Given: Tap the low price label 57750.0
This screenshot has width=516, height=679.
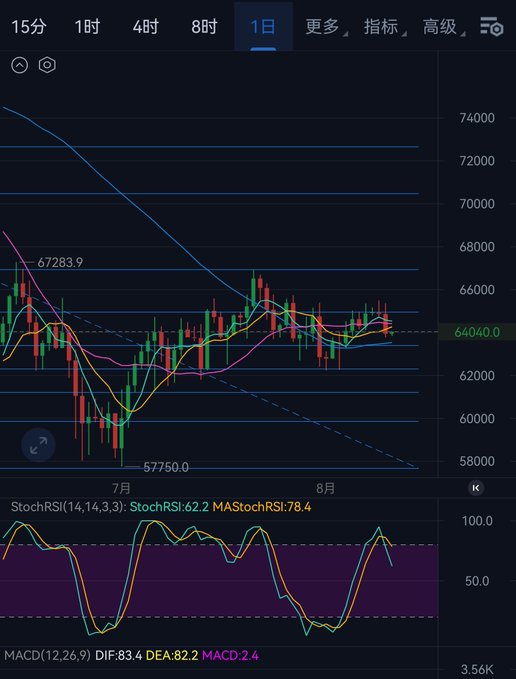Looking at the screenshot, I should [x=166, y=467].
